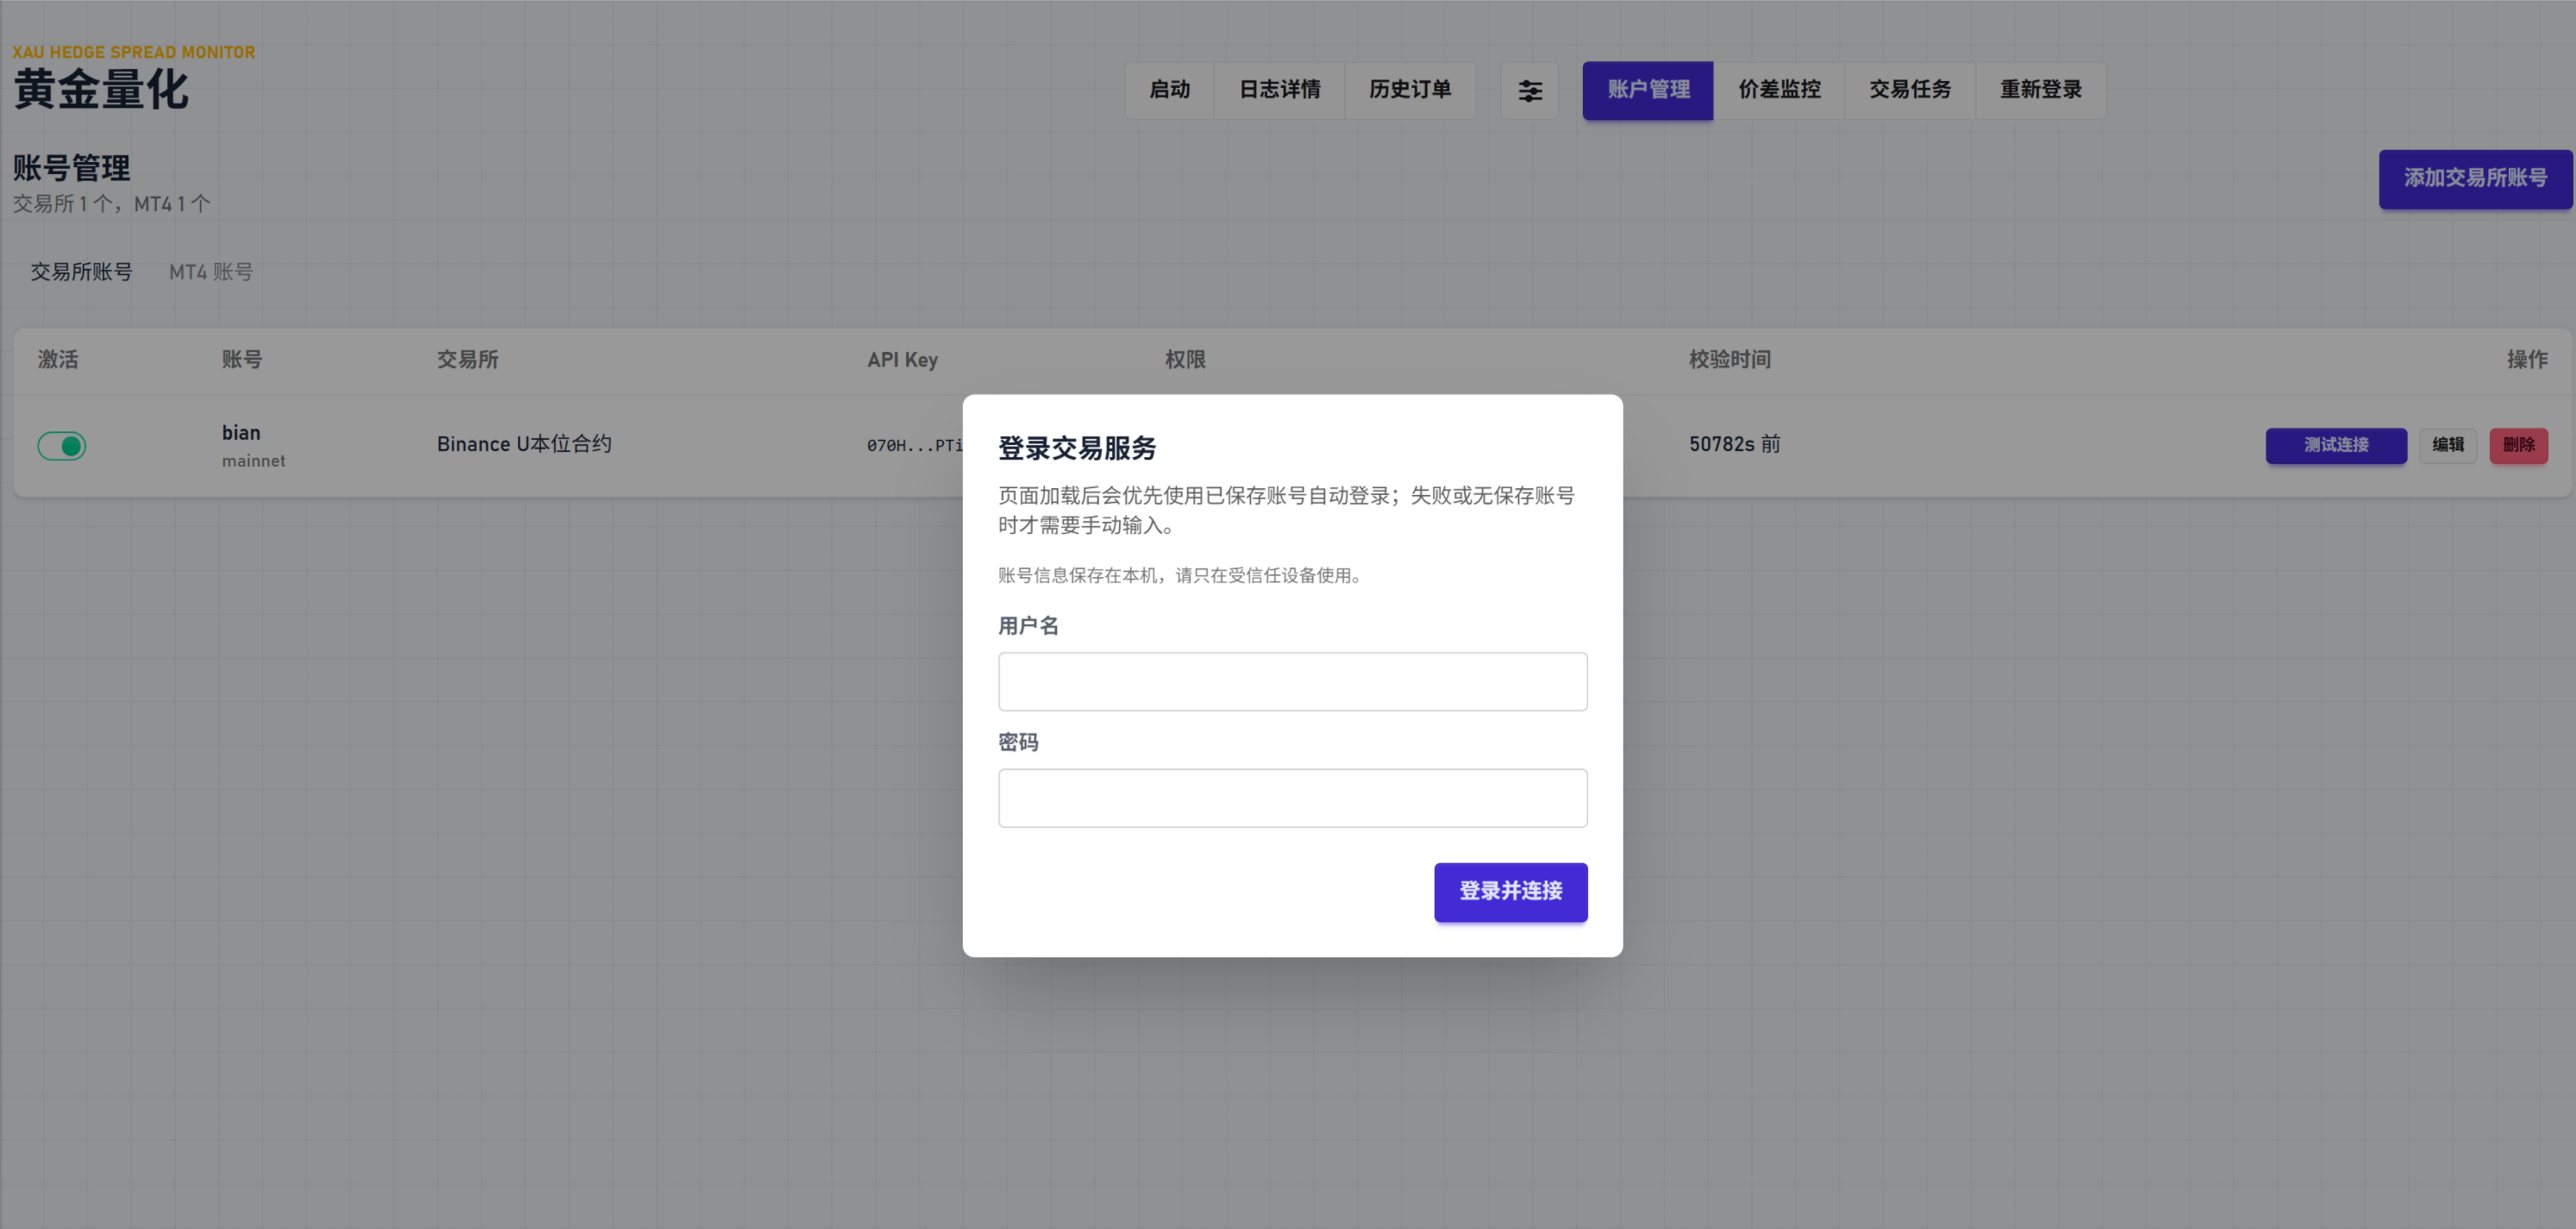Screen dimensions: 2576x1229
Task: Click the API Key column header
Action: pos(902,360)
